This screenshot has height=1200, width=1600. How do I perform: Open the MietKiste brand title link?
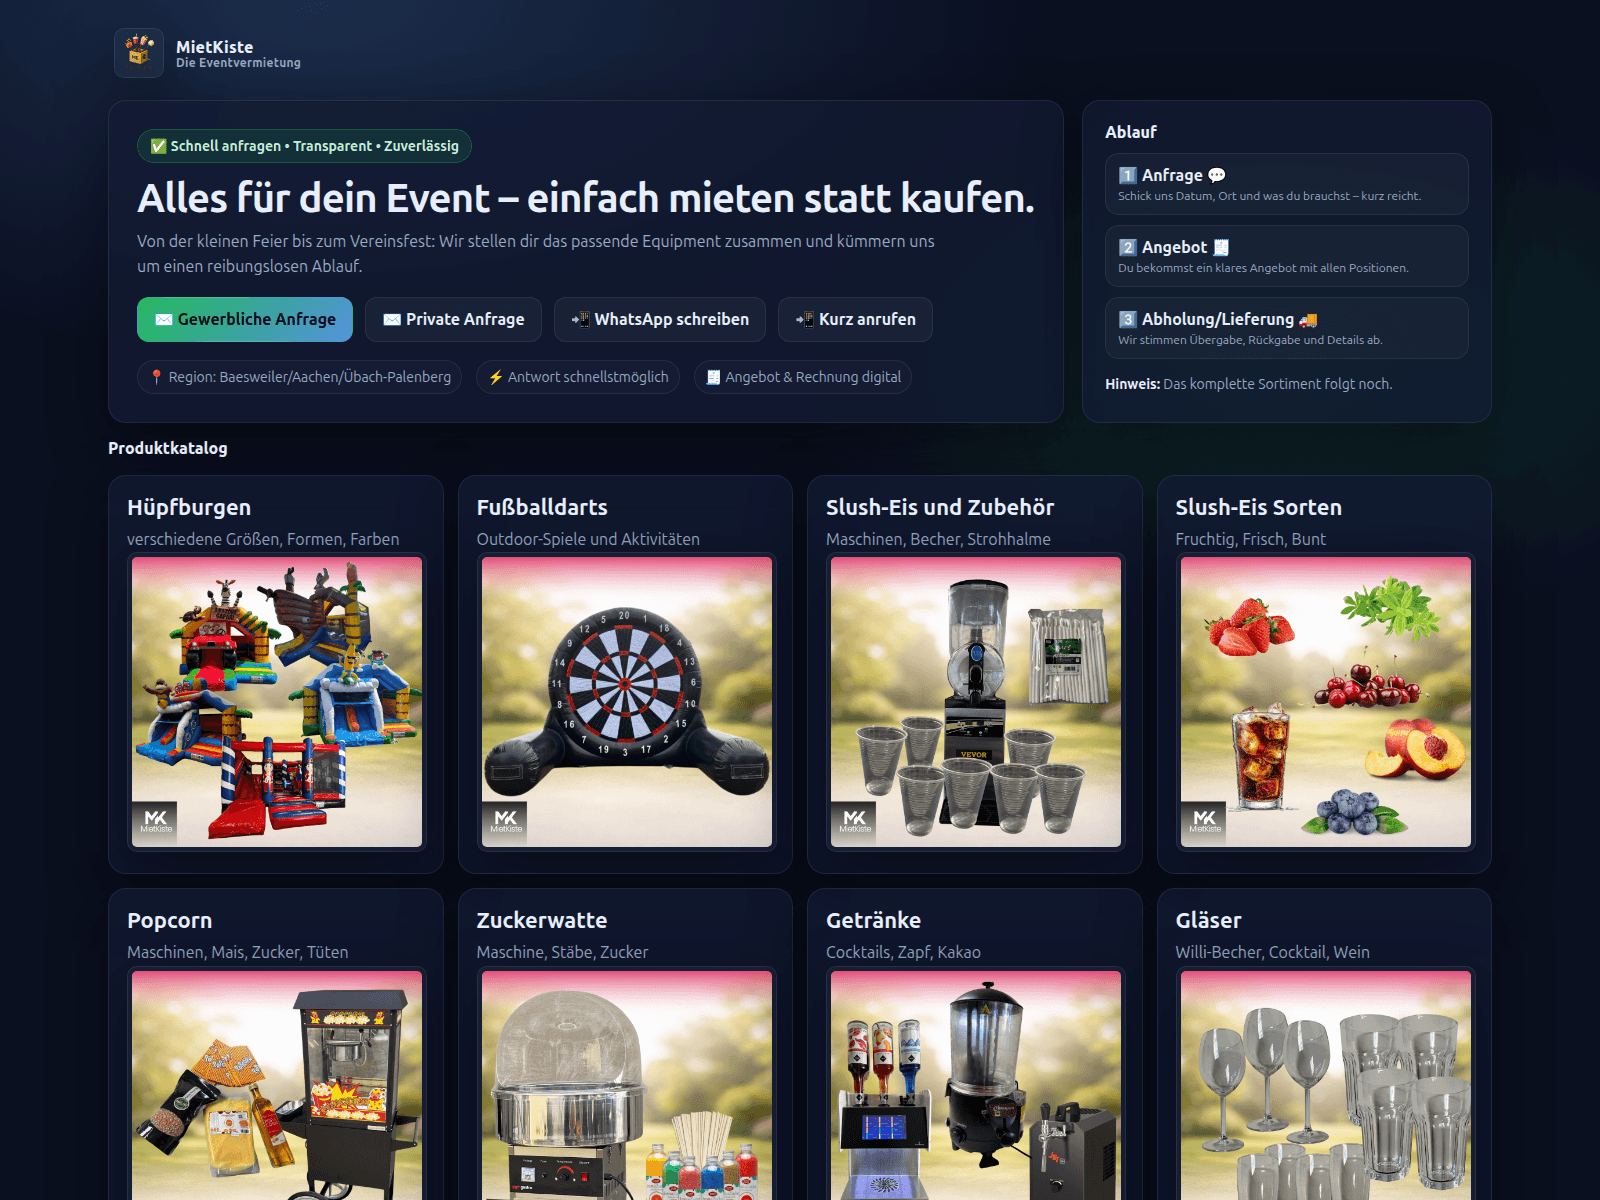pos(214,47)
